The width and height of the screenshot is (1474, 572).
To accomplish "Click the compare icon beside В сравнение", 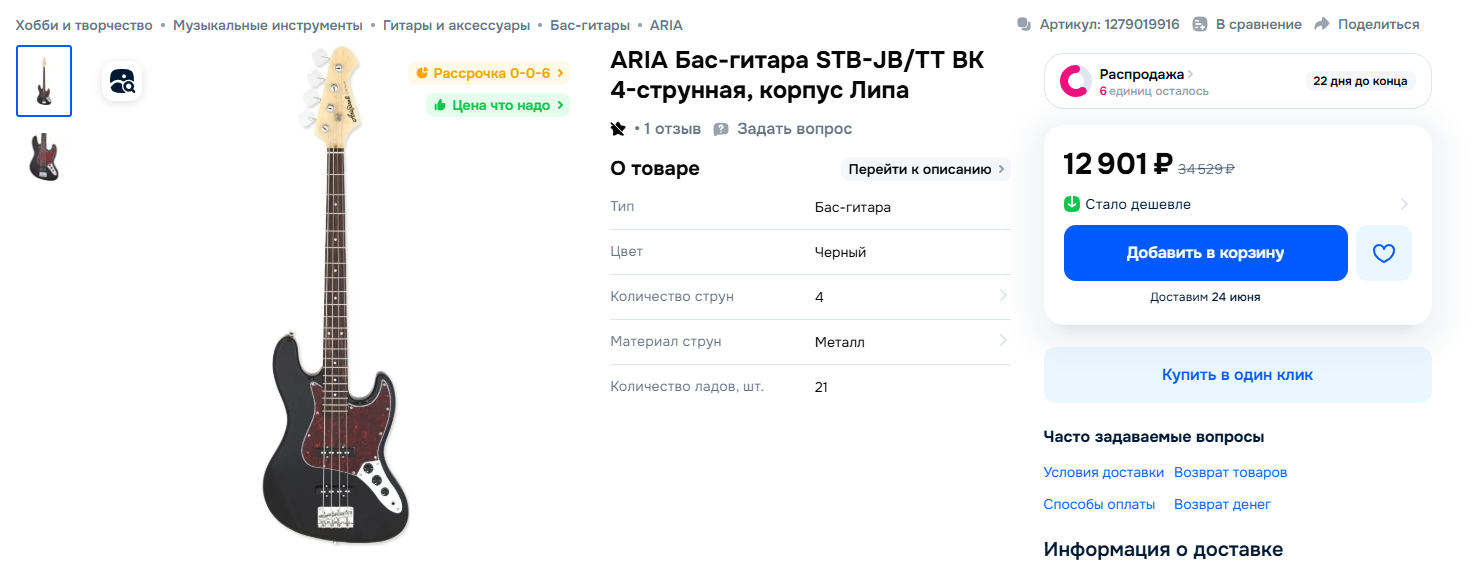I will 1201,24.
